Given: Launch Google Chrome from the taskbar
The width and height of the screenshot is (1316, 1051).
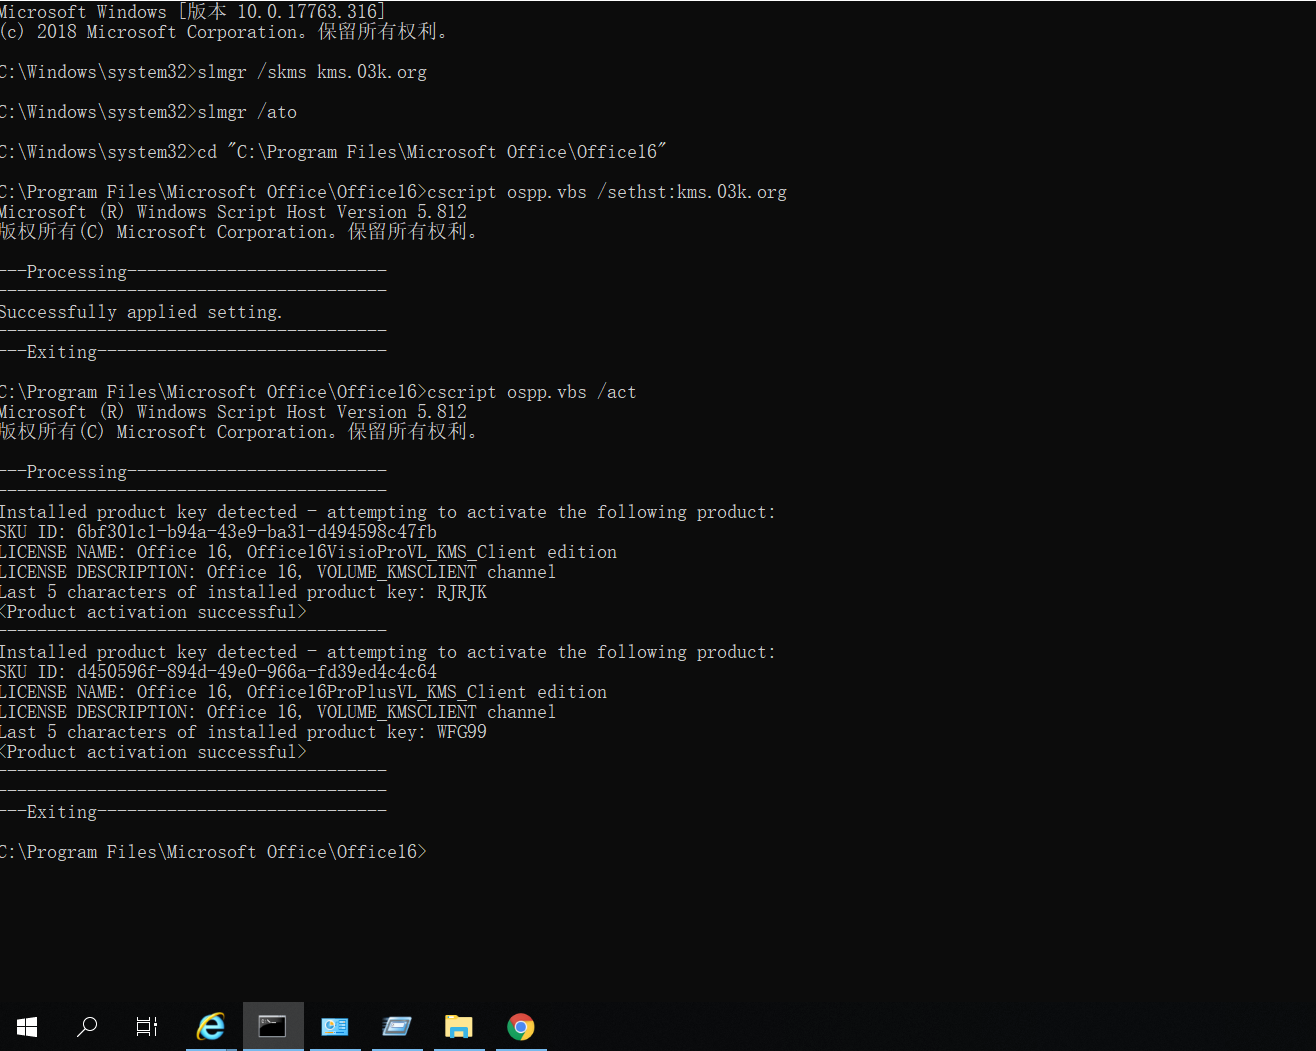Looking at the screenshot, I should pyautogui.click(x=520, y=1027).
